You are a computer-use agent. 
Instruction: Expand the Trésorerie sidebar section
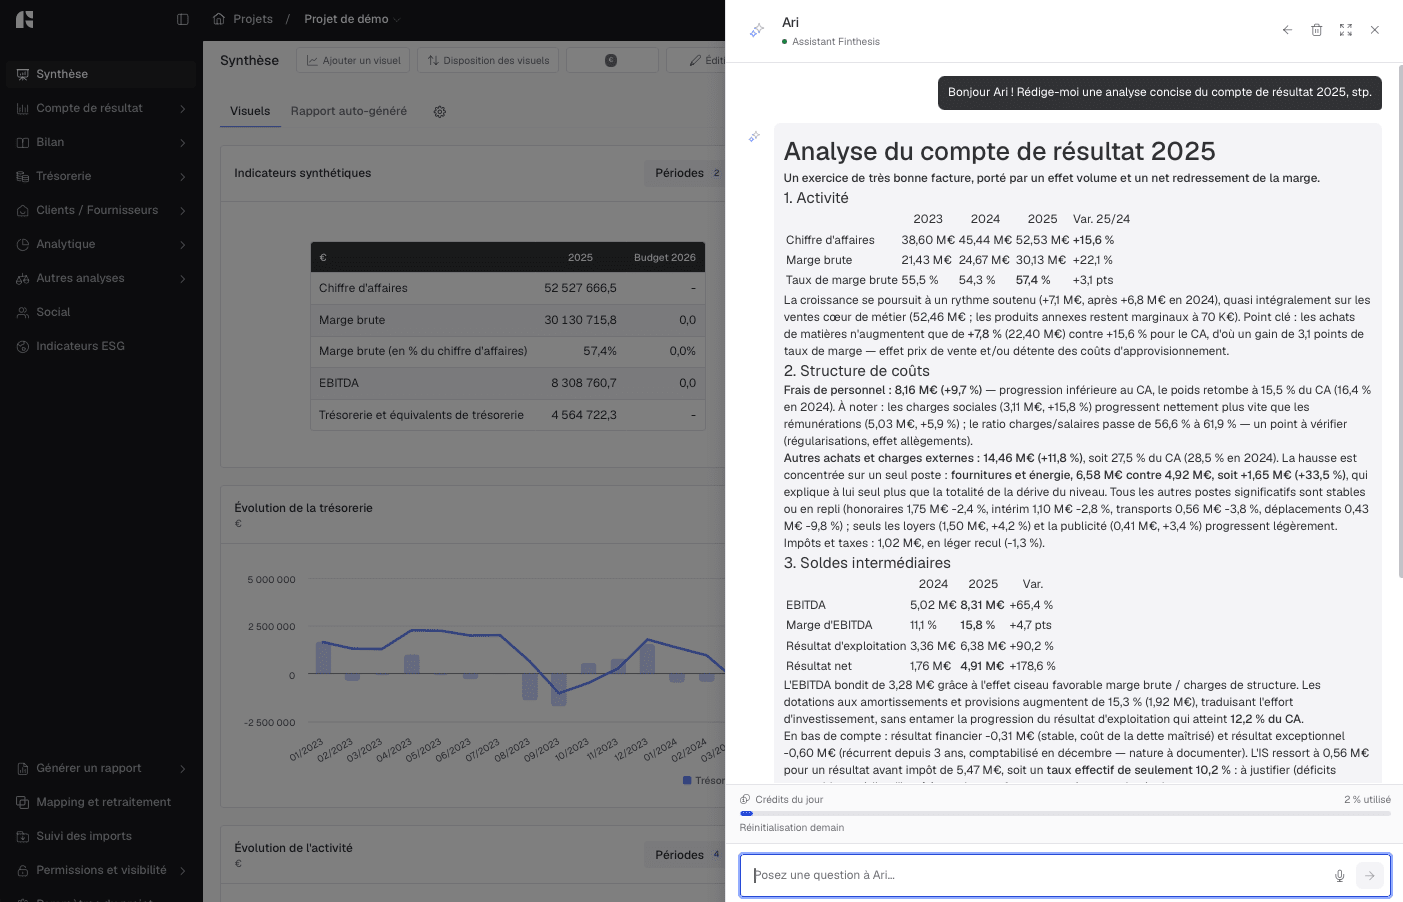click(101, 176)
